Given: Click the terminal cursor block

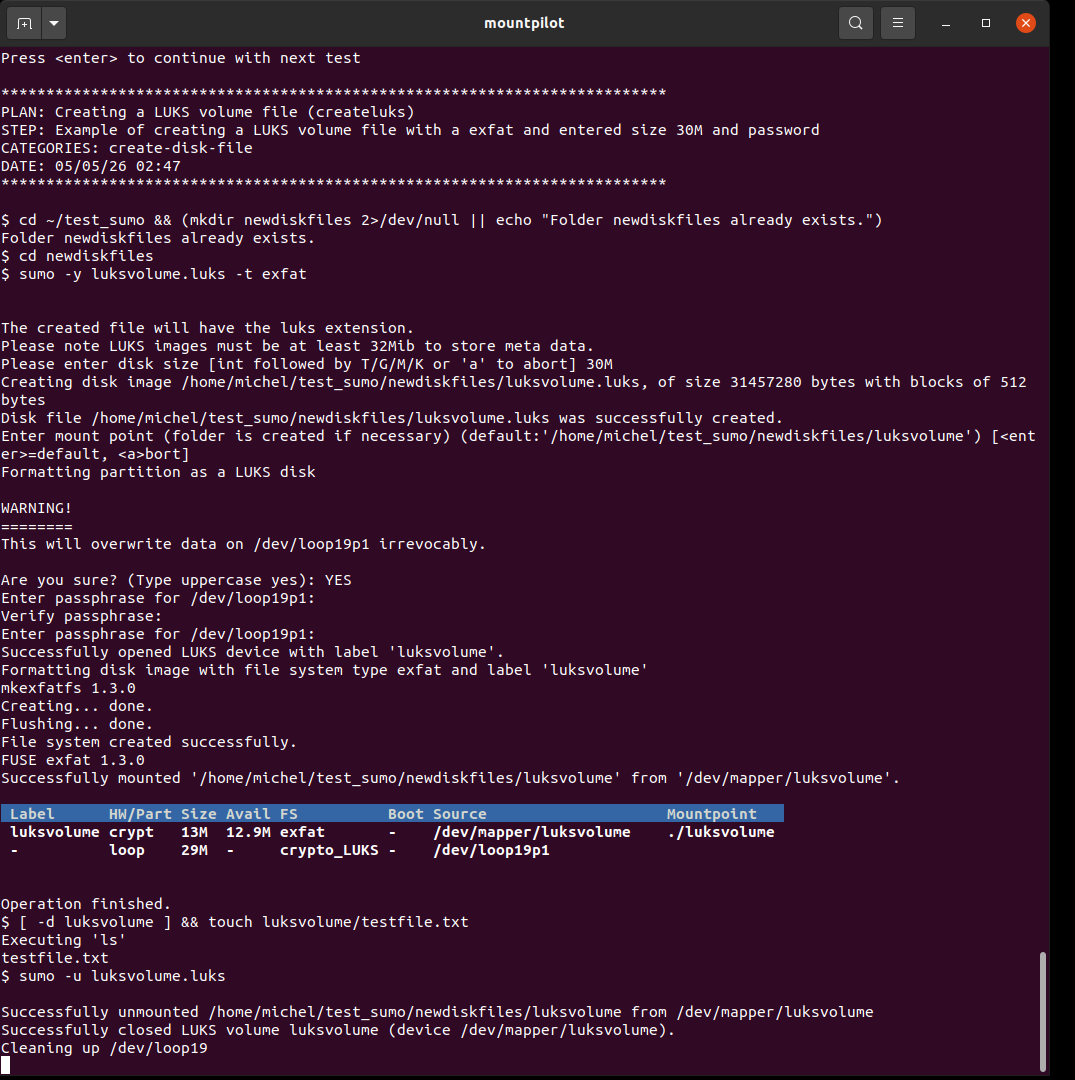Looking at the screenshot, I should [x=6, y=1066].
